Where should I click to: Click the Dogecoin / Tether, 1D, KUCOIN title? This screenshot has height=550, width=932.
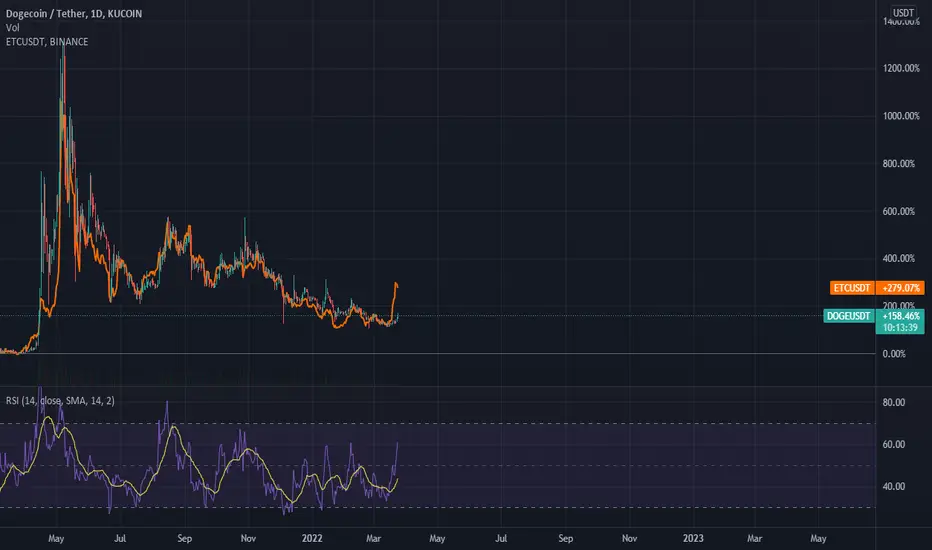coord(74,14)
